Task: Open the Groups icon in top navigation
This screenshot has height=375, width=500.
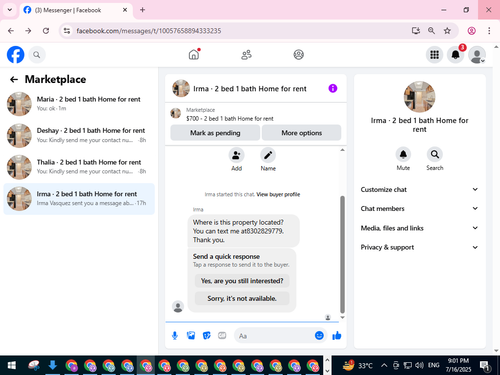Action: (298, 54)
